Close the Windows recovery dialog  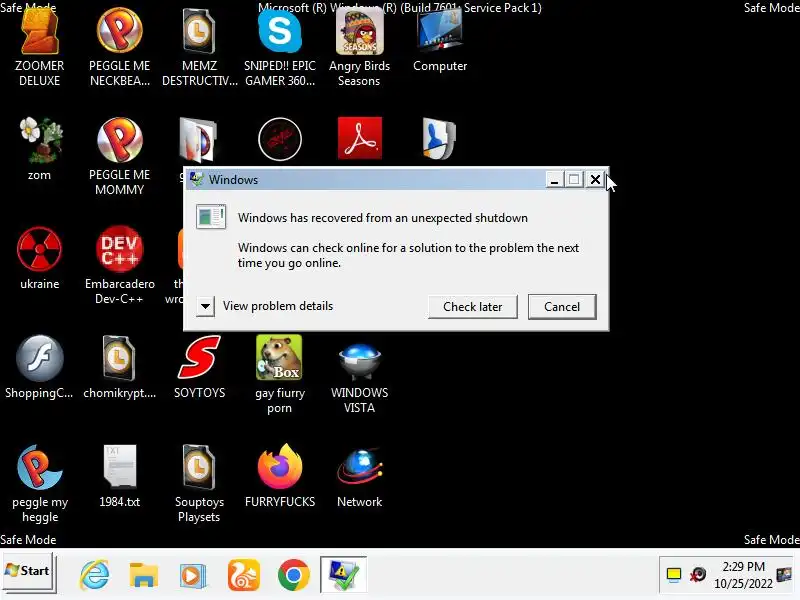pyautogui.click(x=595, y=180)
